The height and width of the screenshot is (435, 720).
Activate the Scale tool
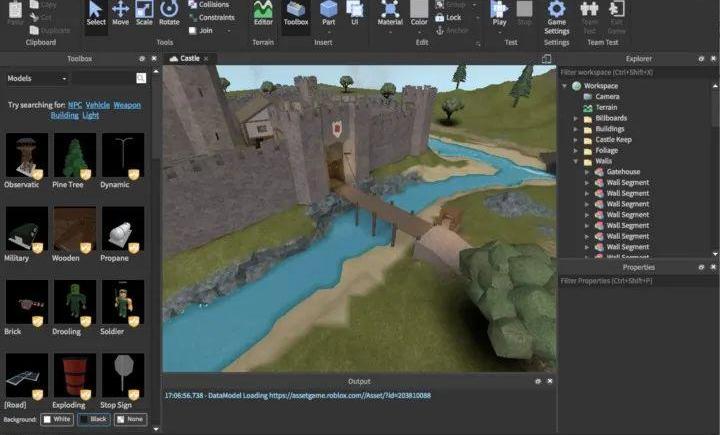pos(144,13)
